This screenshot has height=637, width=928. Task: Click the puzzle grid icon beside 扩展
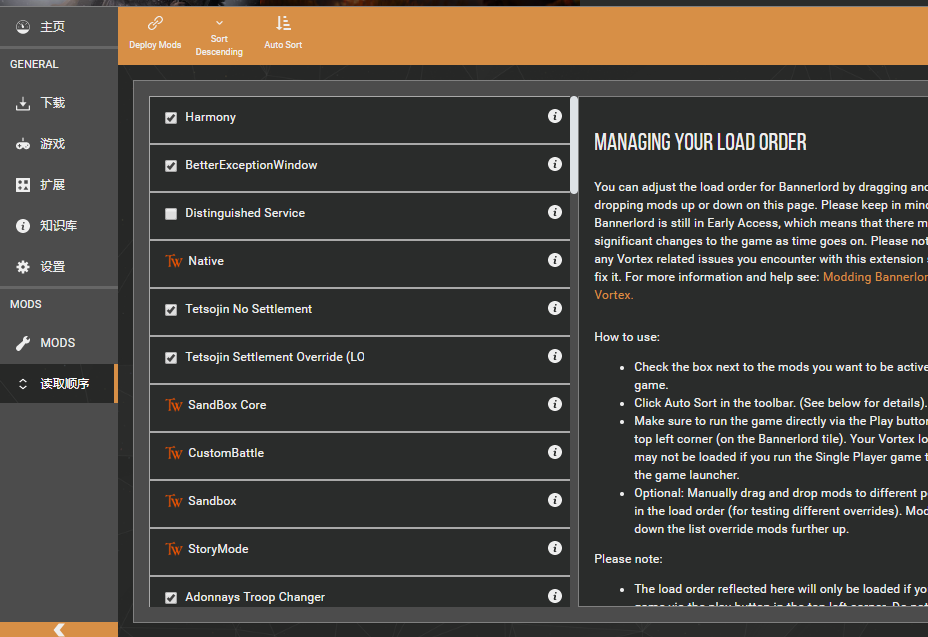(x=23, y=185)
